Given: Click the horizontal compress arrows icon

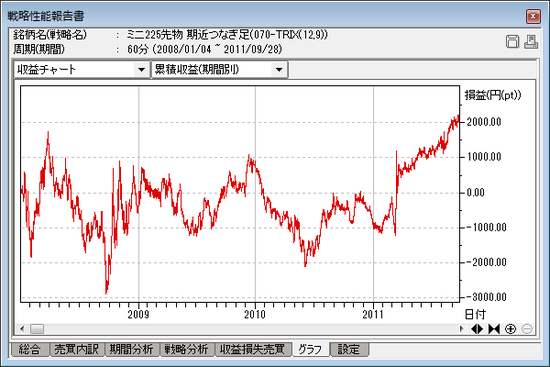Looking at the screenshot, I should (x=494, y=329).
